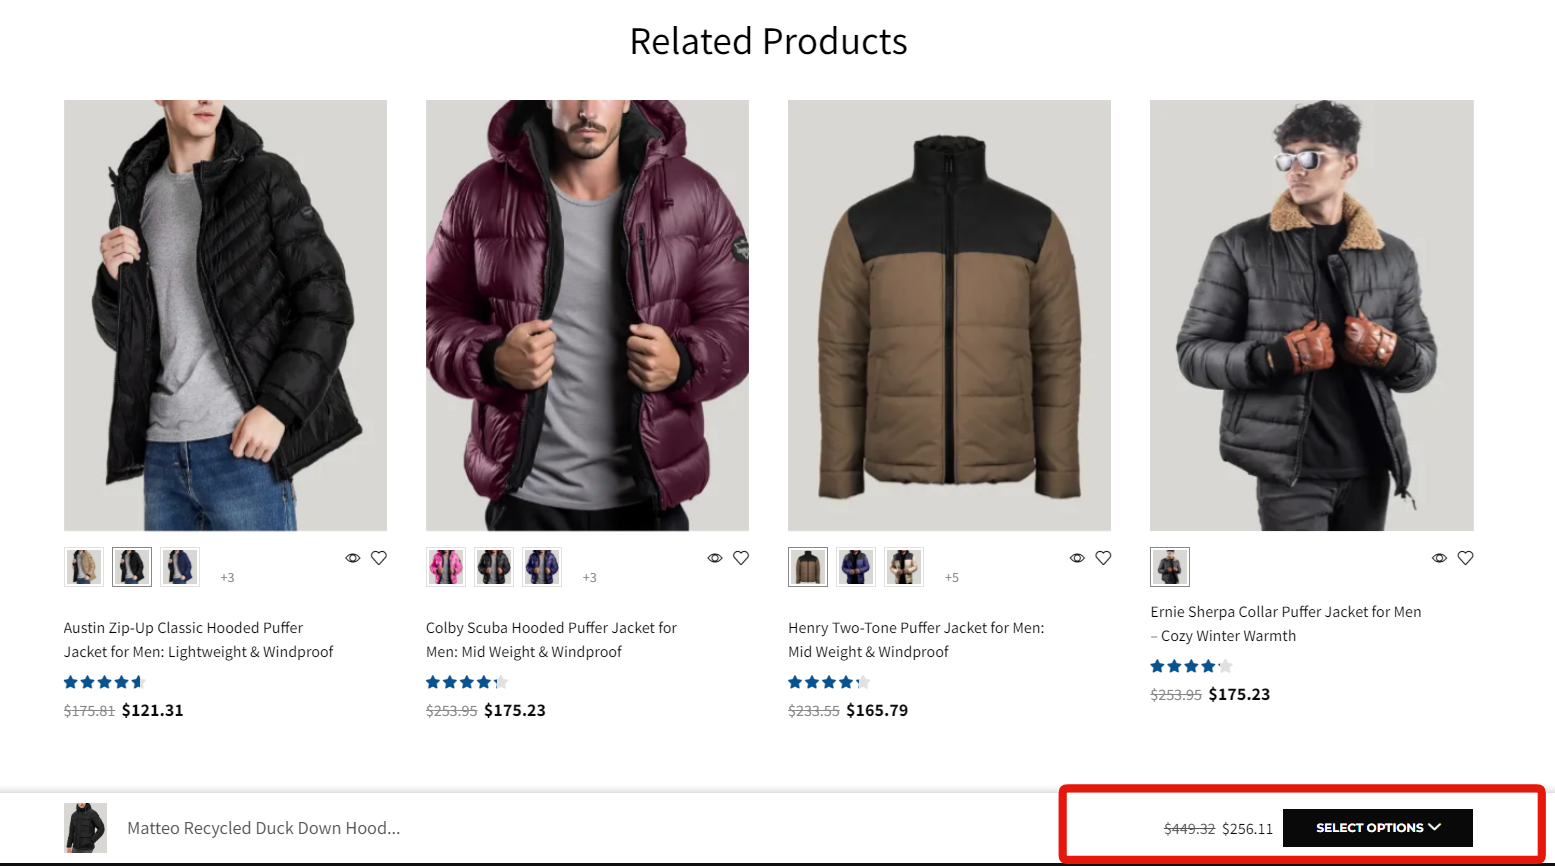Add Austin Zip-Up jacket to wishlist
The width and height of the screenshot is (1555, 866).
tap(379, 558)
